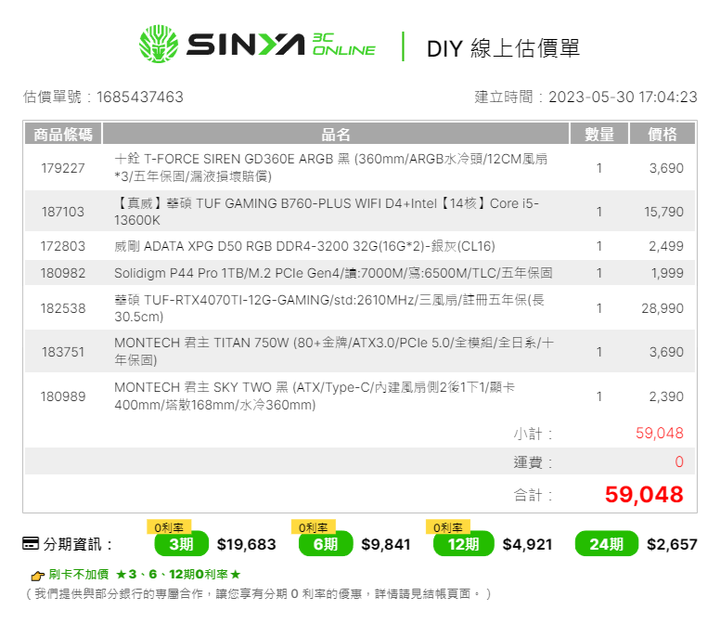Click the 品名 column header
Image resolution: width=720 pixels, height=623 pixels.
336,134
